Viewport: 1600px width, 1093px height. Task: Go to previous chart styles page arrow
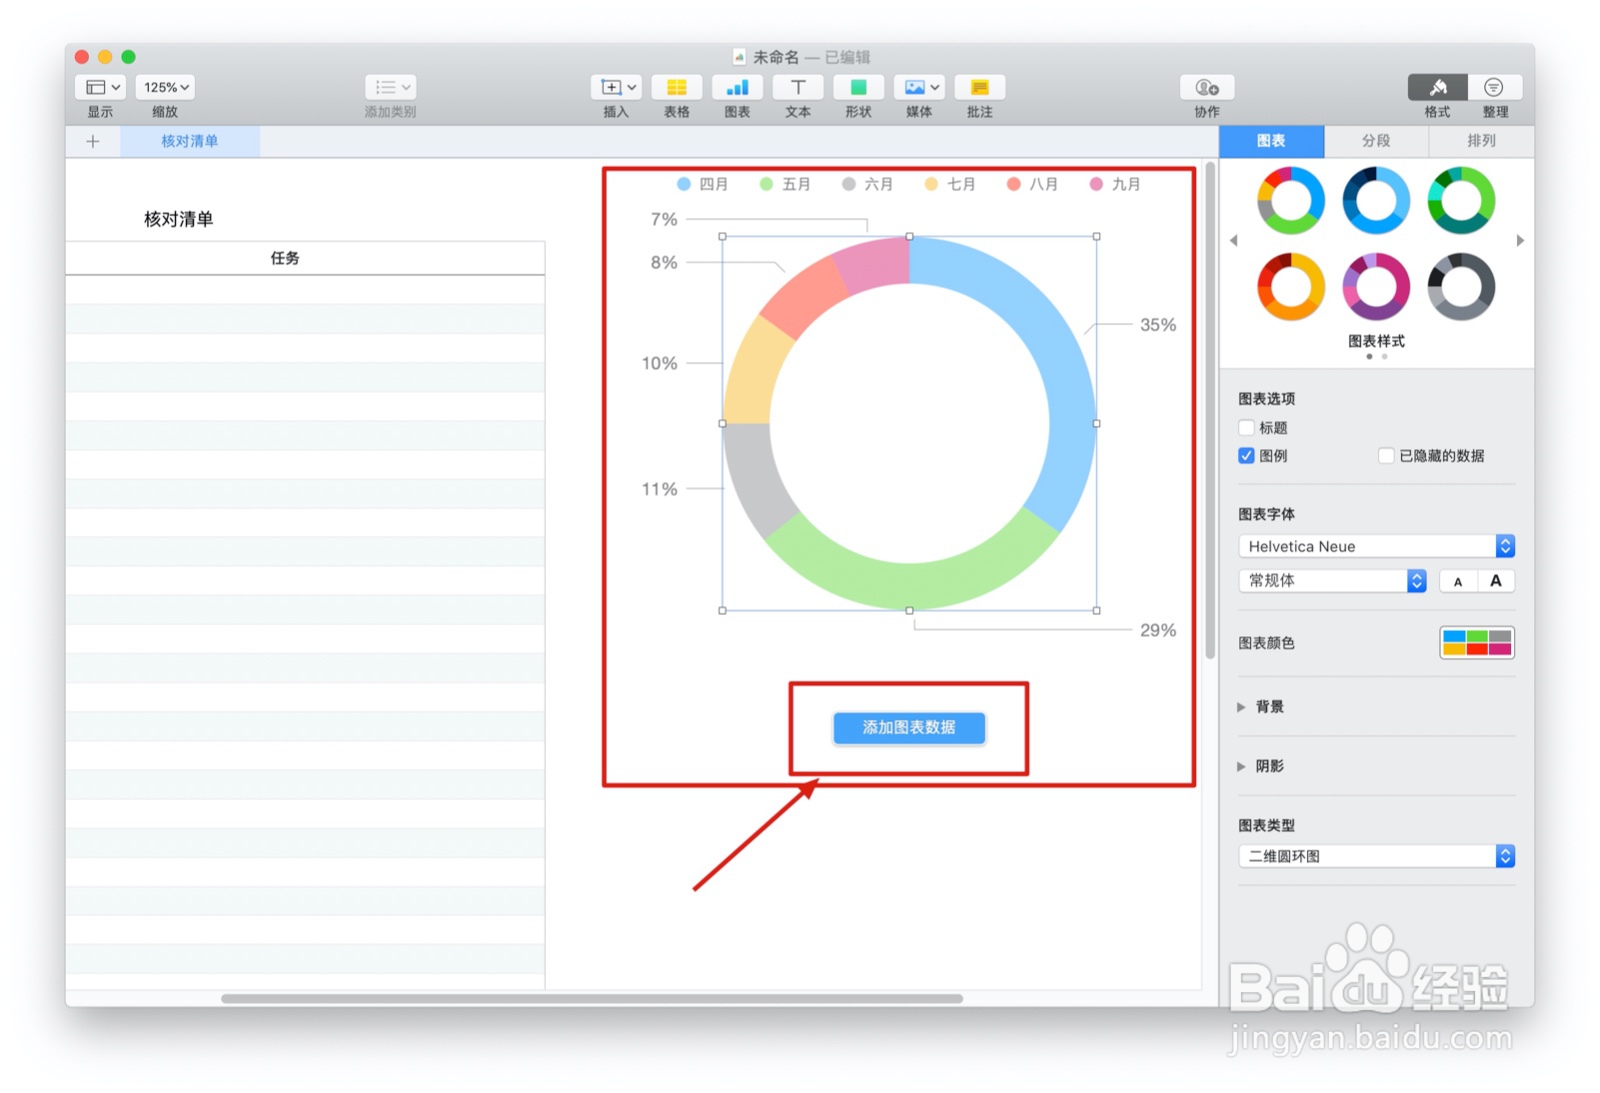pyautogui.click(x=1233, y=241)
